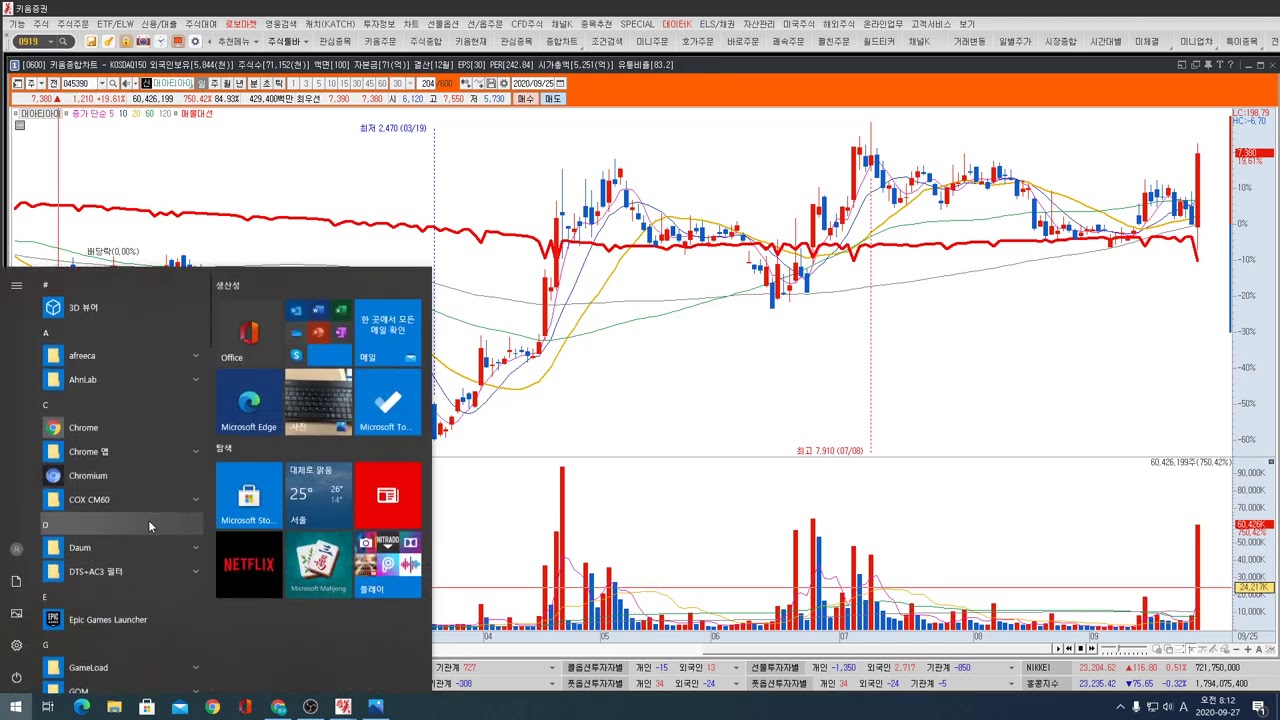Open Office tile in Start menu
Image resolution: width=1280 pixels, height=720 pixels.
[249, 333]
